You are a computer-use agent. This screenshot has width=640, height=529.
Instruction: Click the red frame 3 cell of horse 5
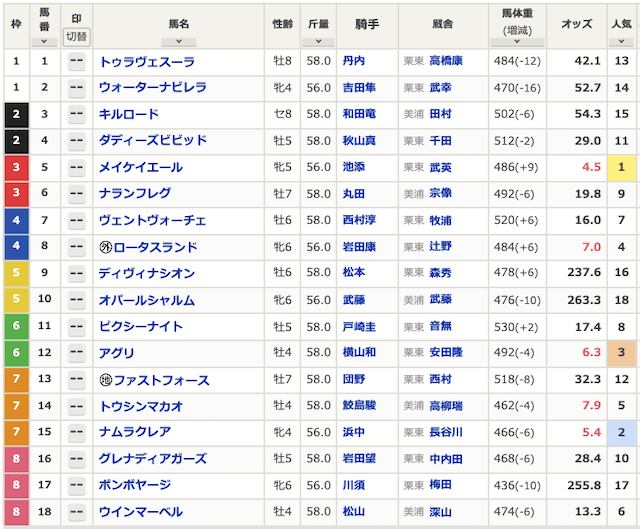pos(16,168)
